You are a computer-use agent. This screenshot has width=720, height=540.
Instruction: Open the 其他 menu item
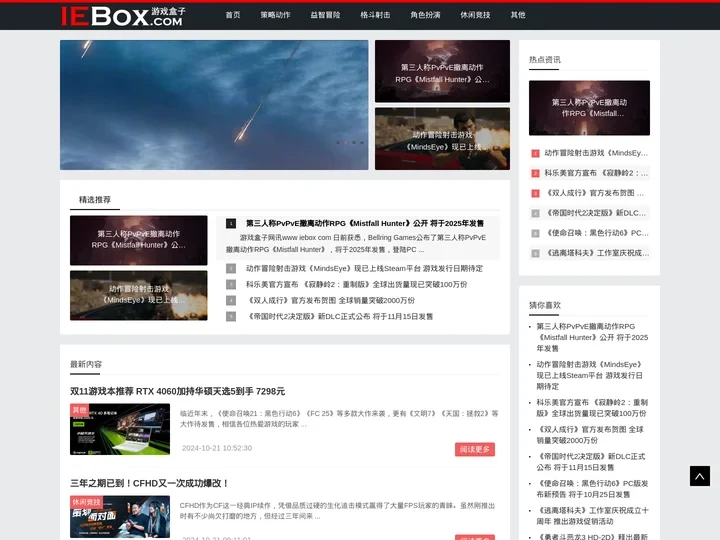click(x=518, y=15)
